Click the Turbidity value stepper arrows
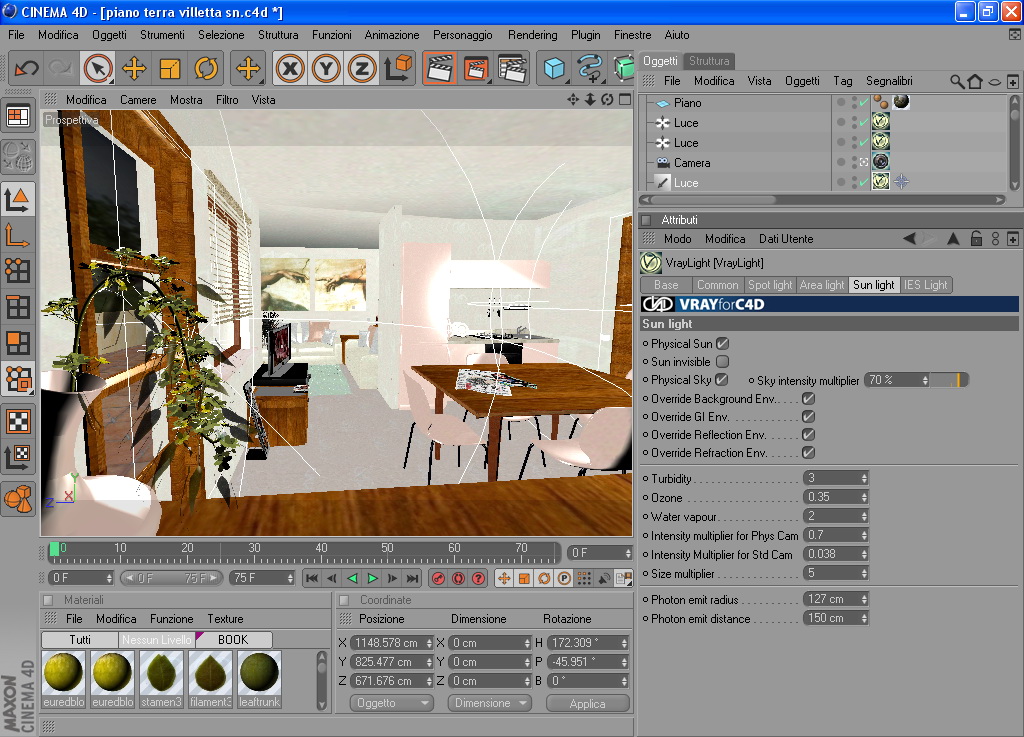The width and height of the screenshot is (1024, 737). click(864, 478)
